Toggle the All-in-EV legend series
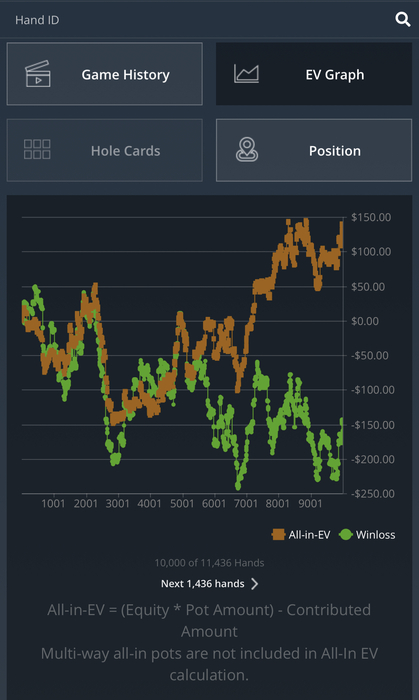This screenshot has height=700, width=419. coord(301,534)
